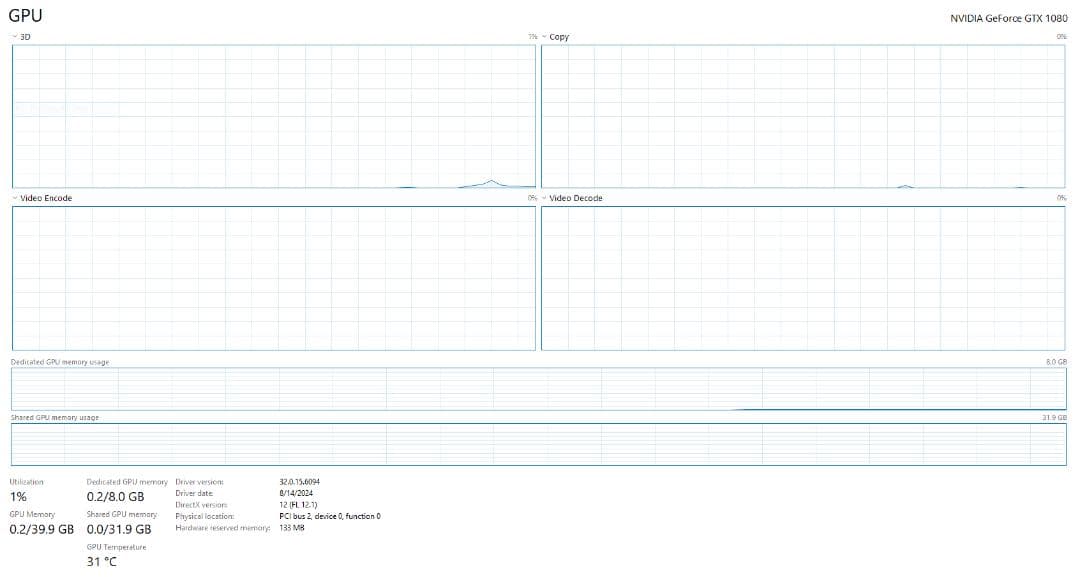Click the 0.2/39.9 GB GPU Memory value

42,529
